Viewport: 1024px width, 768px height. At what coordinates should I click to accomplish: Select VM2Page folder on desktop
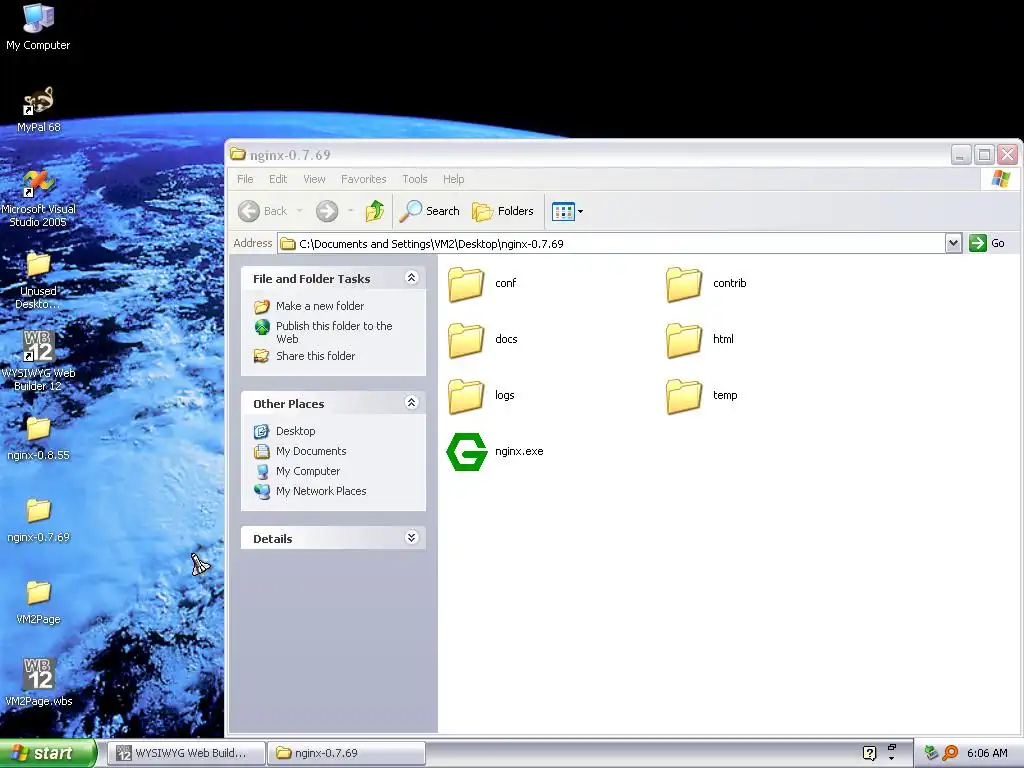38,602
